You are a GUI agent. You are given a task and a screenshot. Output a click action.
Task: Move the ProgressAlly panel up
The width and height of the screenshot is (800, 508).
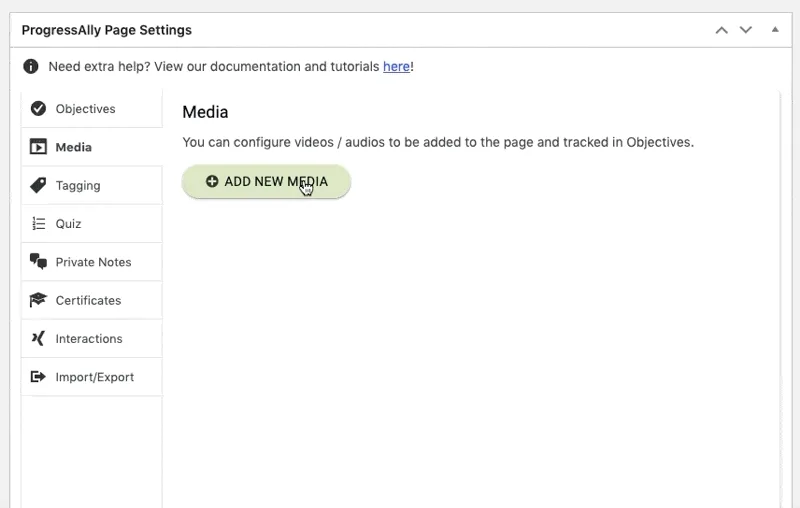pos(721,30)
